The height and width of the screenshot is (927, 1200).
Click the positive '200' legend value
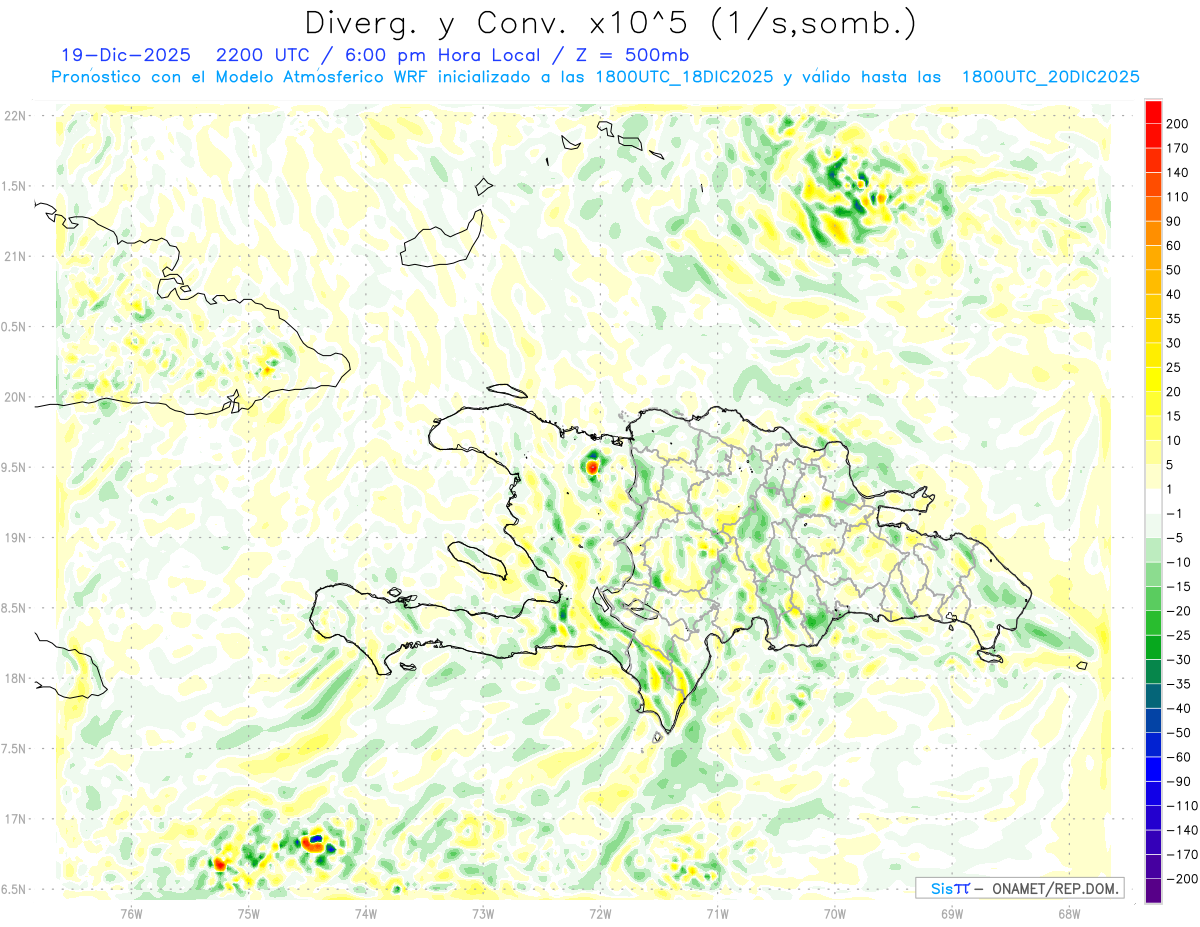point(1177,124)
